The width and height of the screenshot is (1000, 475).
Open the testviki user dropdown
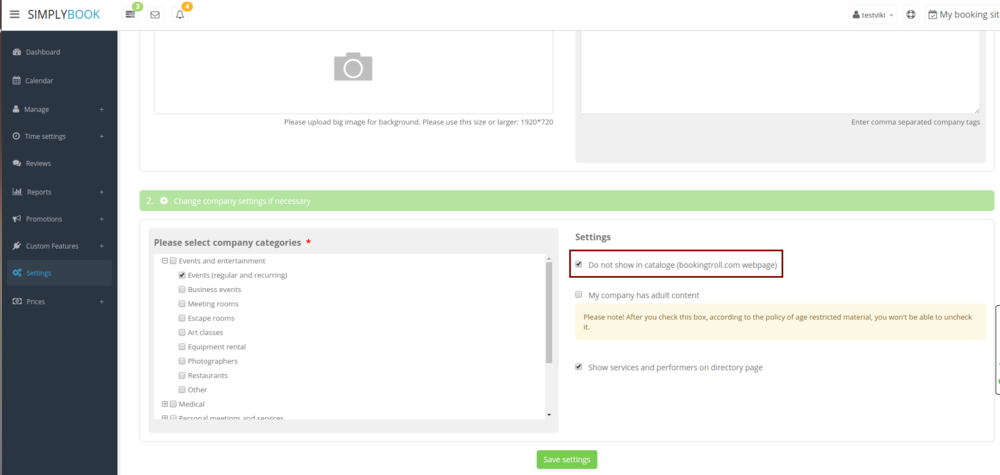tap(872, 15)
